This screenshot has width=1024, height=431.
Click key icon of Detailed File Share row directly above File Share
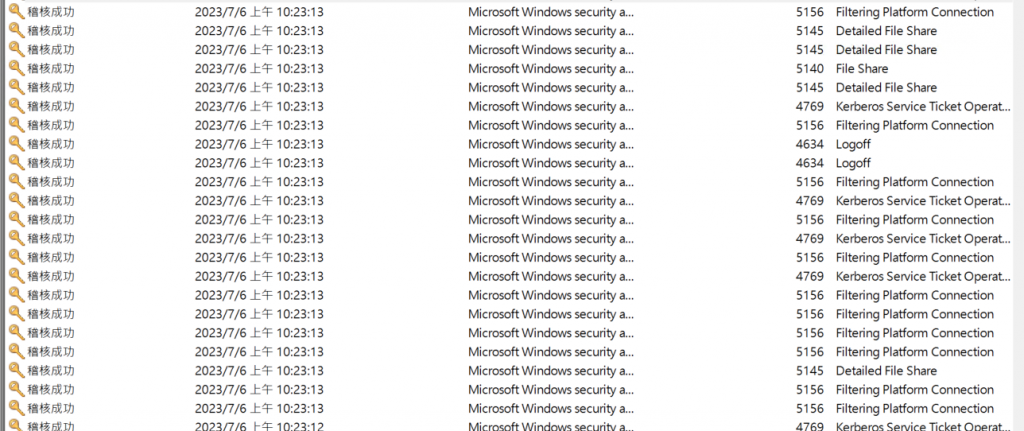click(16, 49)
